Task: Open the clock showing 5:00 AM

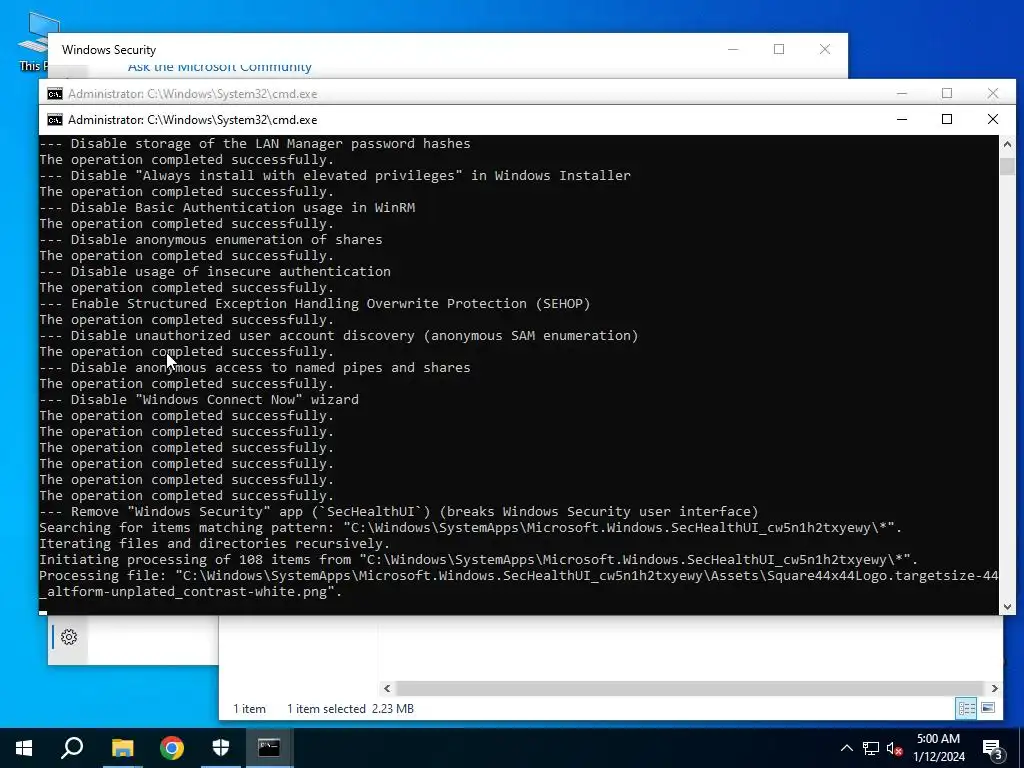Action: click(938, 739)
